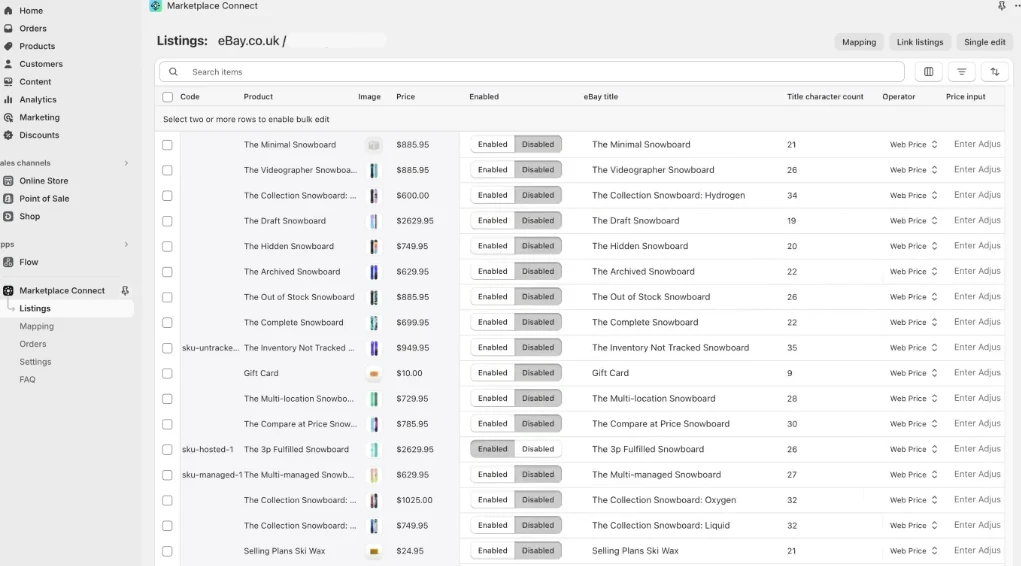Click the Content icon in sidebar
Screen dimensions: 1021x566
(8, 81)
